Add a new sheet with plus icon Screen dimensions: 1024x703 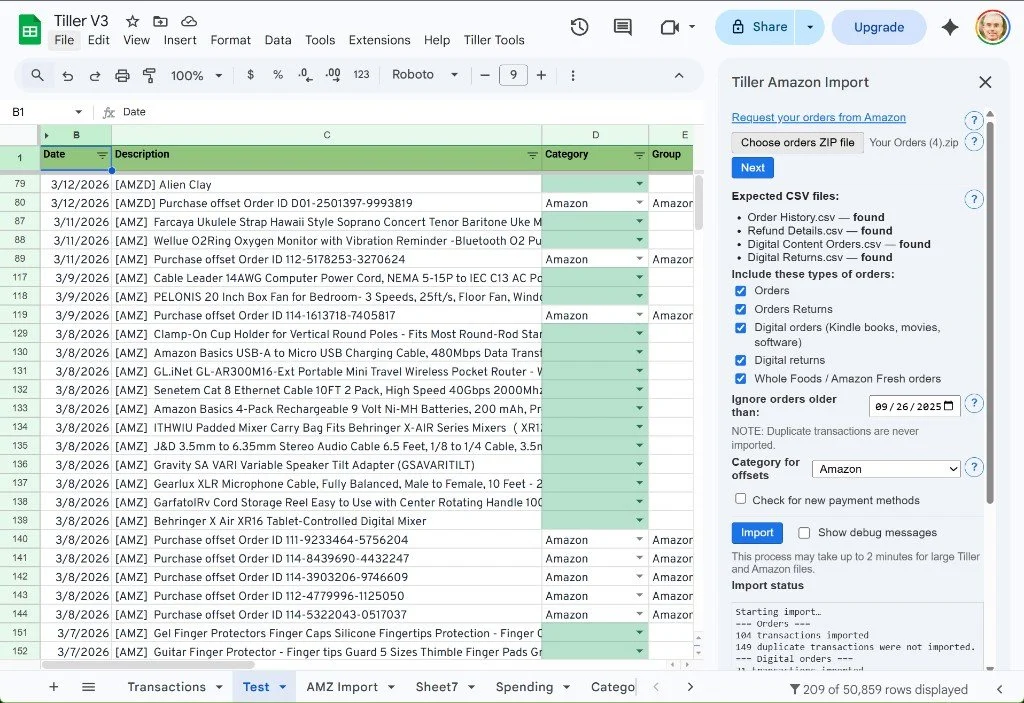54,687
